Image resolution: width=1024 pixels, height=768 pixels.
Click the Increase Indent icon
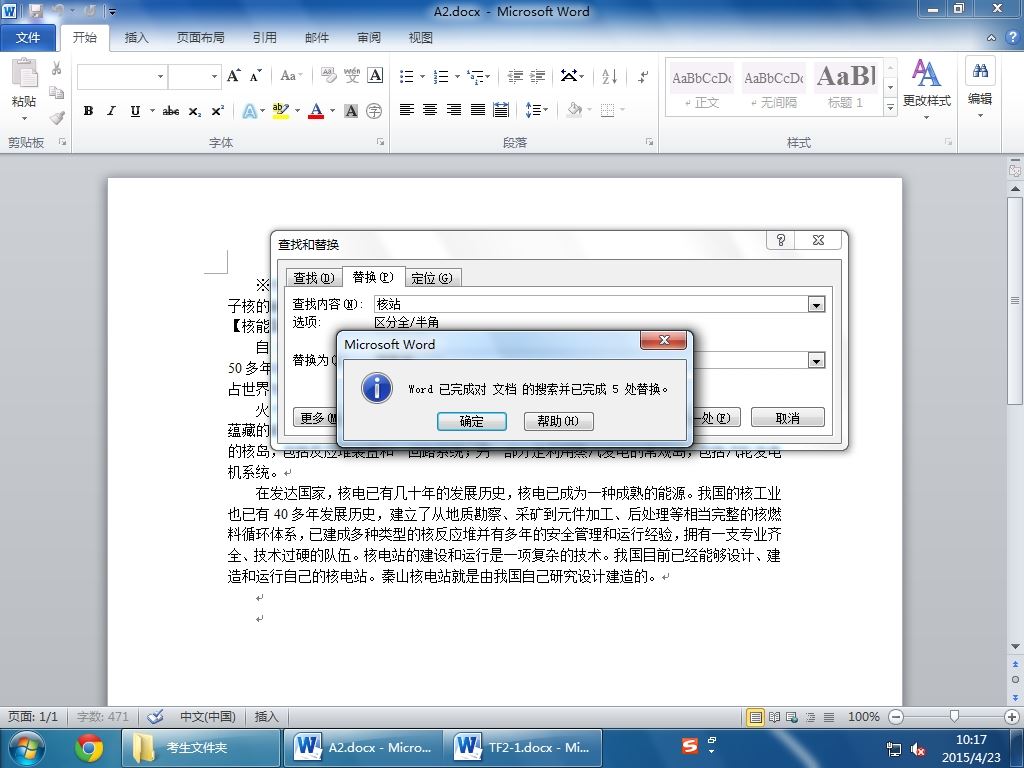click(537, 76)
